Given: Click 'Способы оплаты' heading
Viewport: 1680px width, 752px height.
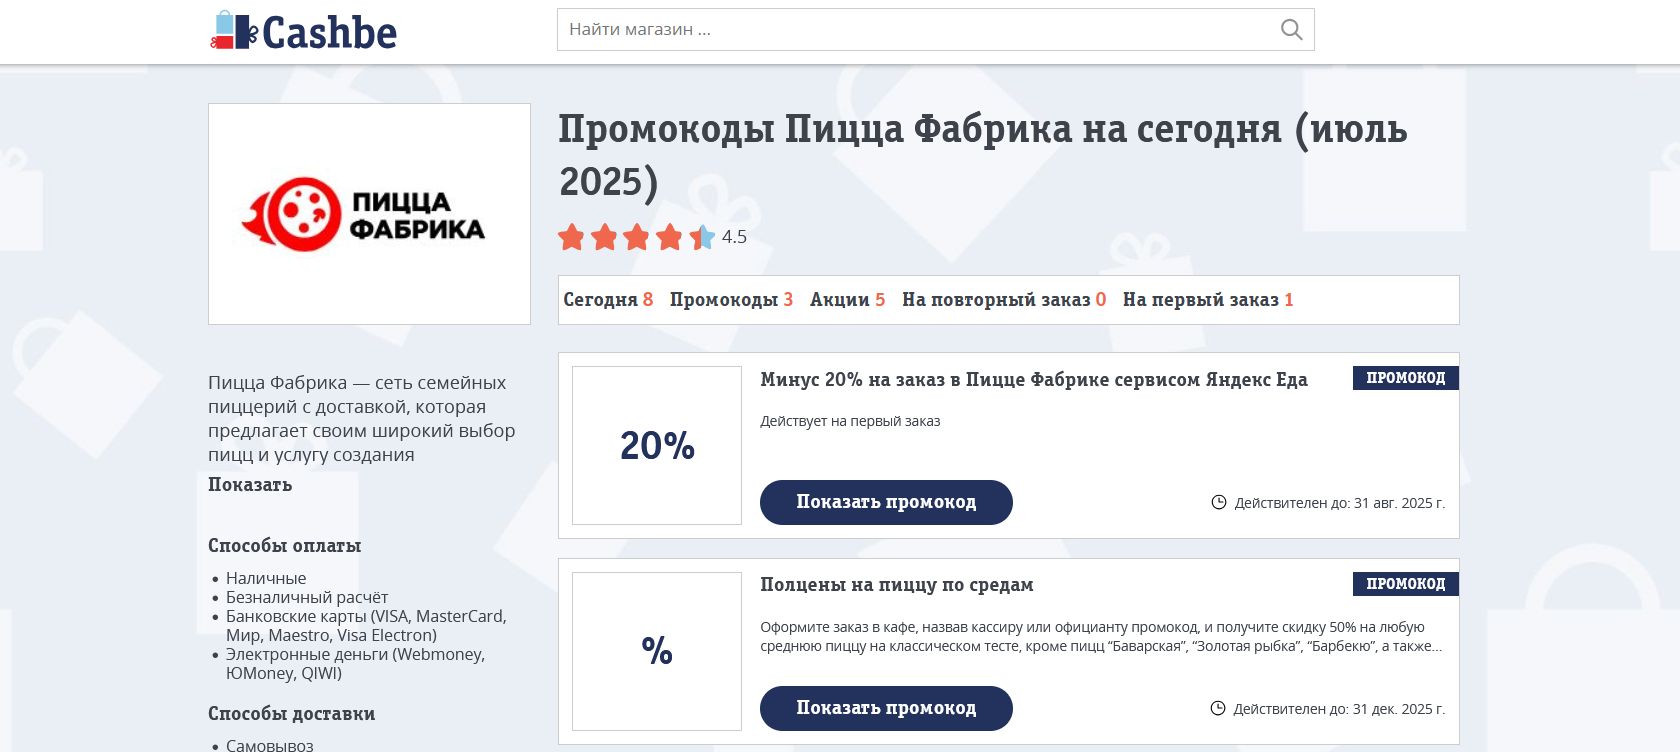Looking at the screenshot, I should [x=285, y=546].
